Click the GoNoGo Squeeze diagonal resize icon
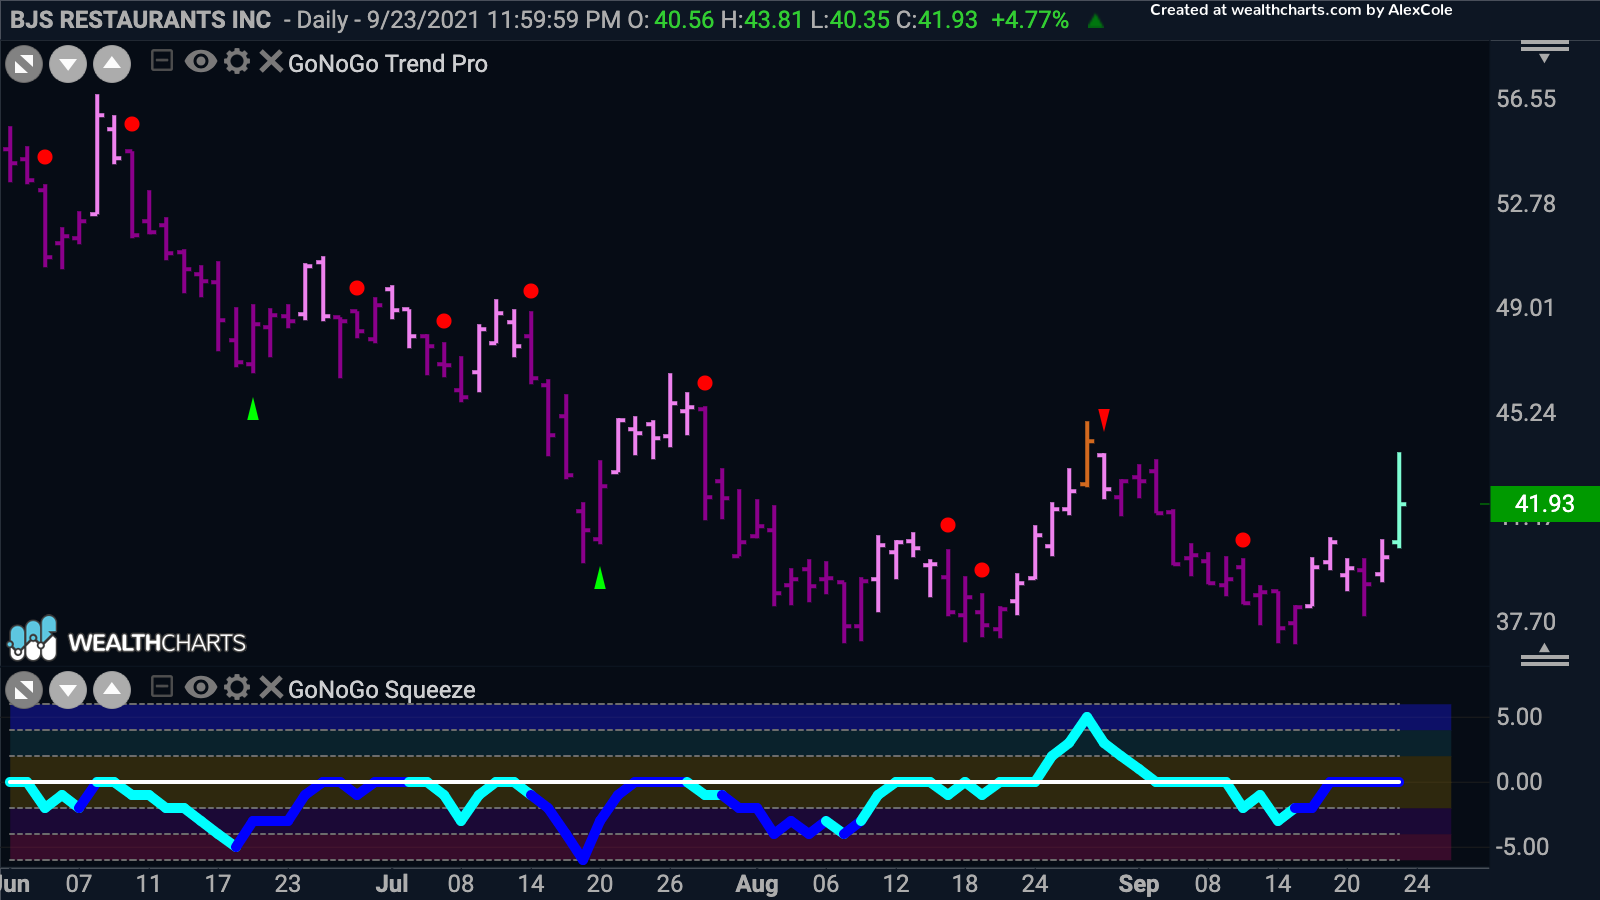The width and height of the screenshot is (1600, 900). [x=24, y=690]
